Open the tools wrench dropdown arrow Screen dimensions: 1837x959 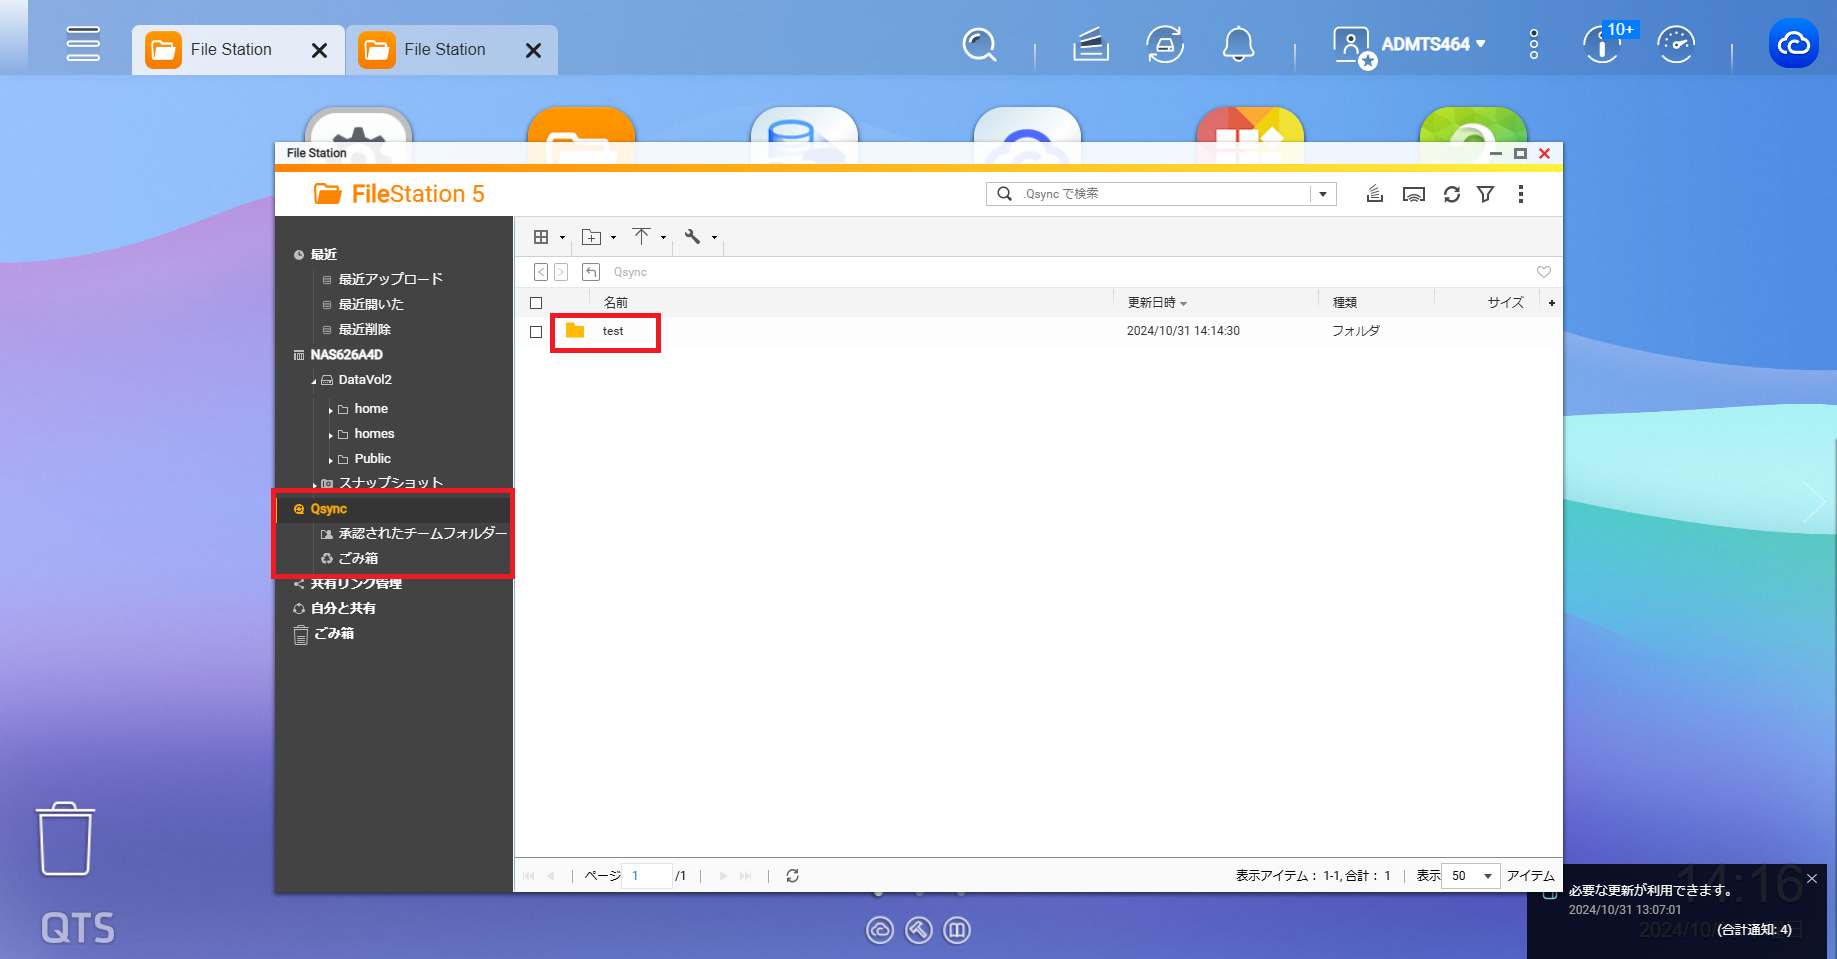pyautogui.click(x=714, y=238)
